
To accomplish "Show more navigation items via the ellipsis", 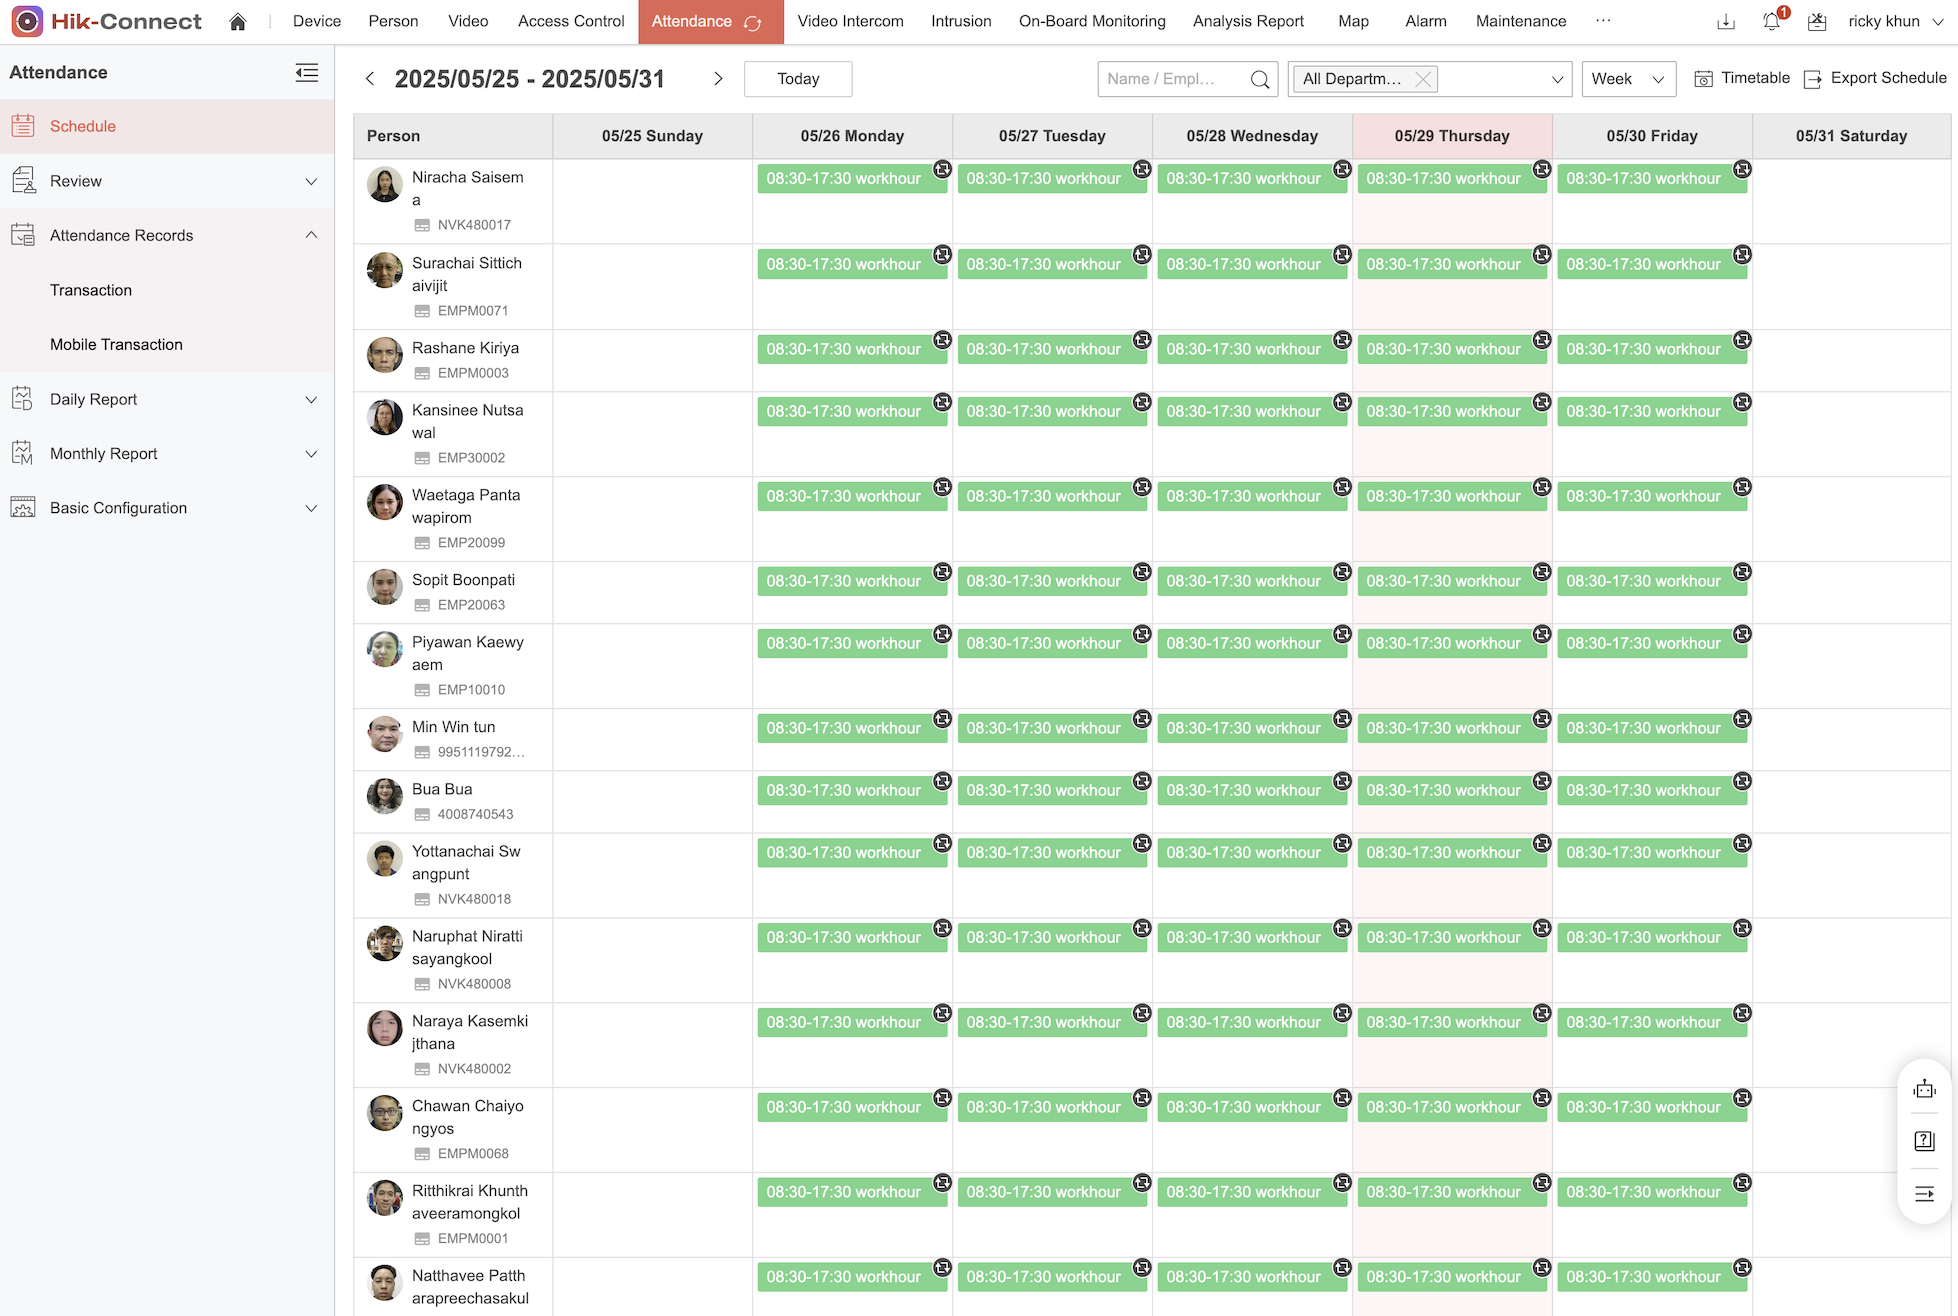I will [1603, 21].
